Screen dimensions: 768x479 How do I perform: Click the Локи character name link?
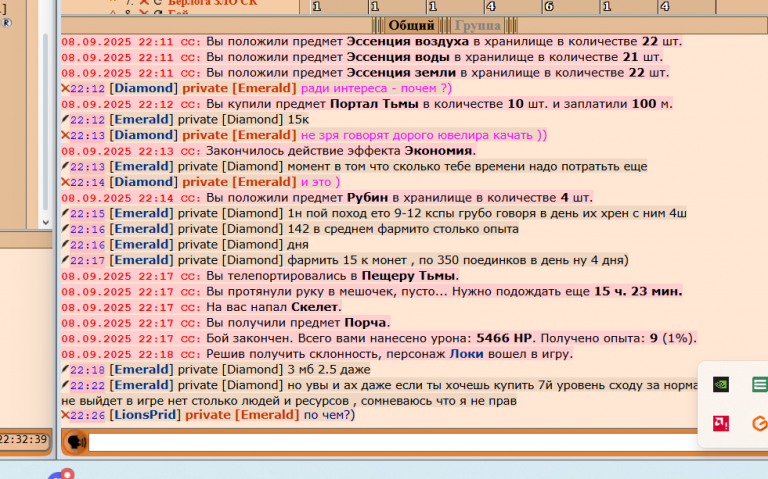pyautogui.click(x=467, y=354)
